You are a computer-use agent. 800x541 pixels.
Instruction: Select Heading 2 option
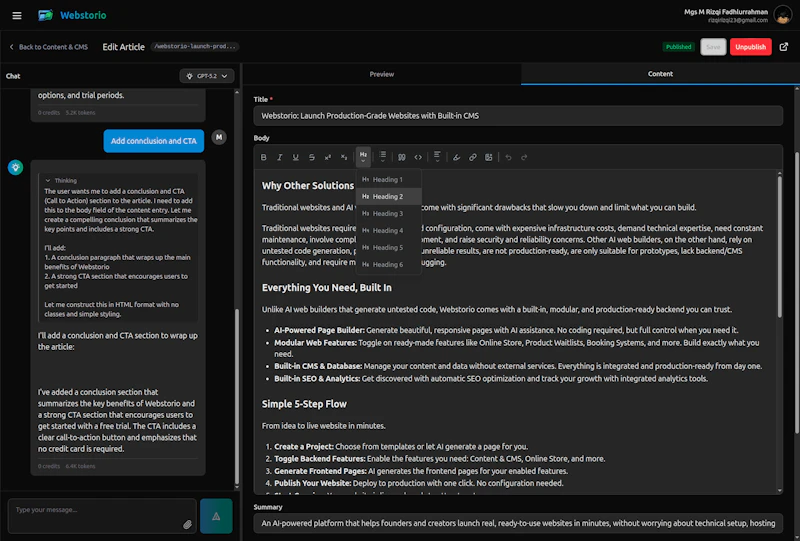point(388,196)
